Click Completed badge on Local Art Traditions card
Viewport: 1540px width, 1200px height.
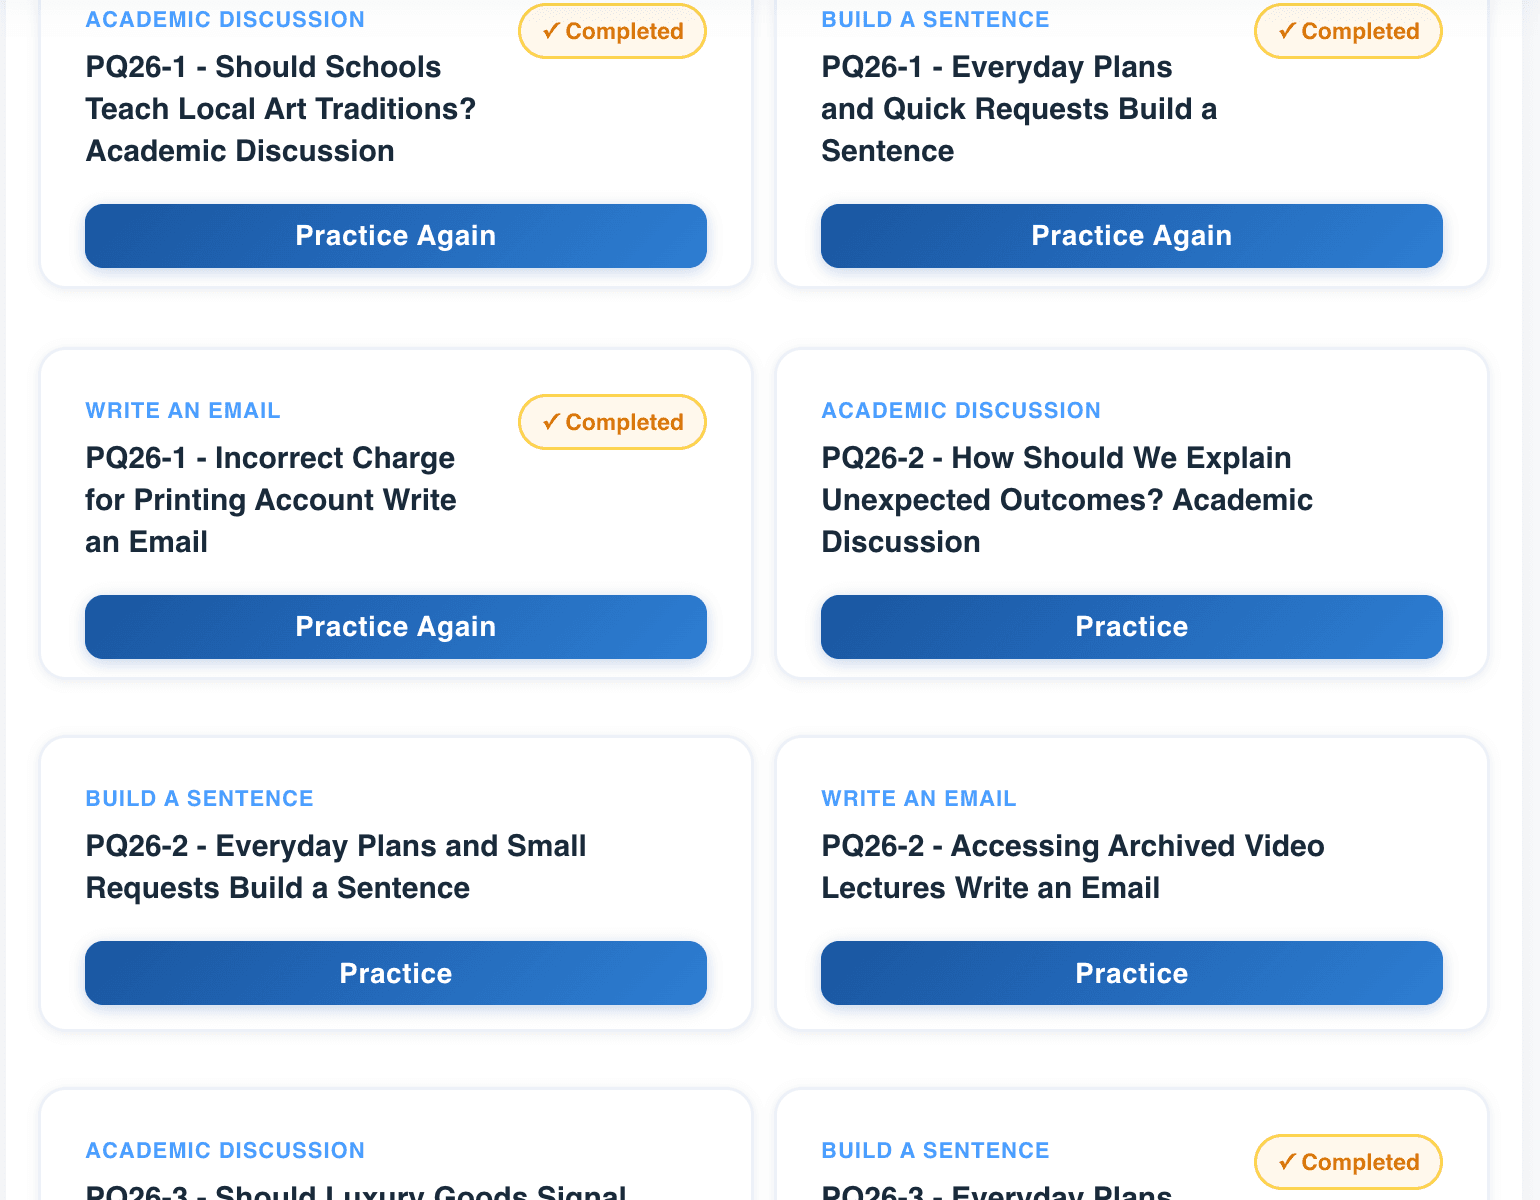[x=612, y=32]
